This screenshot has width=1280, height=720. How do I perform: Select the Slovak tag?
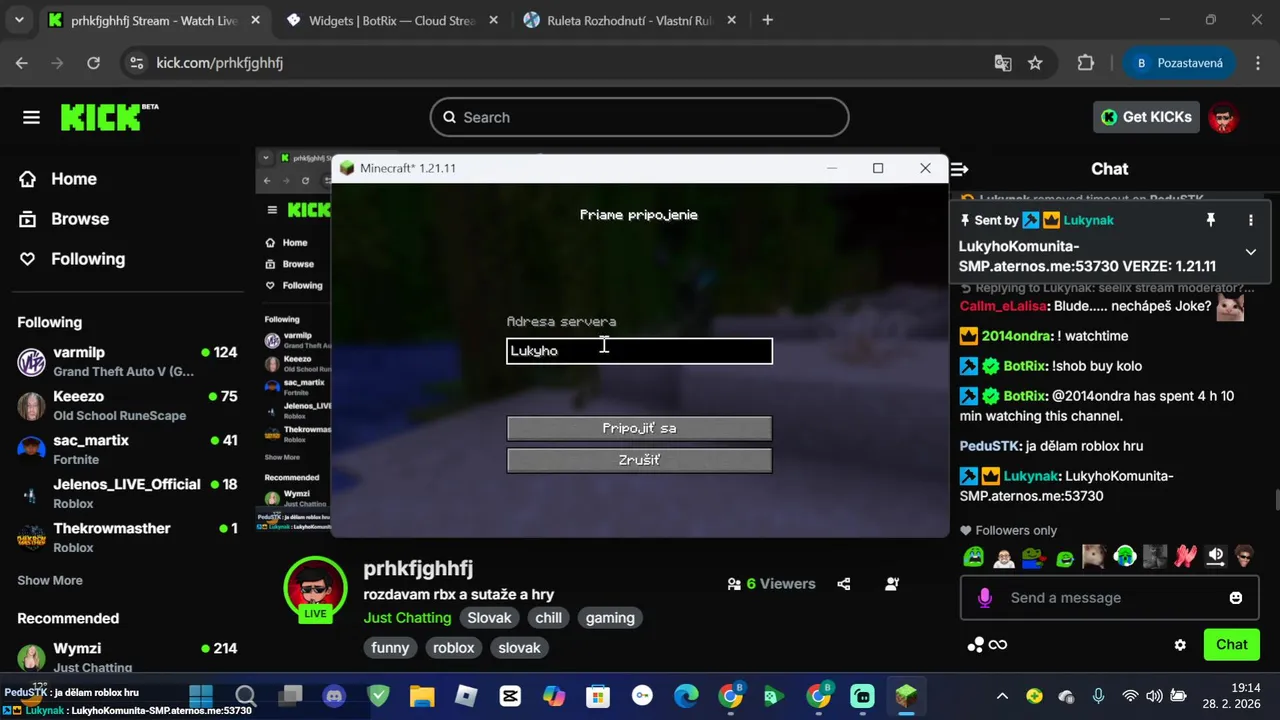[x=489, y=618]
